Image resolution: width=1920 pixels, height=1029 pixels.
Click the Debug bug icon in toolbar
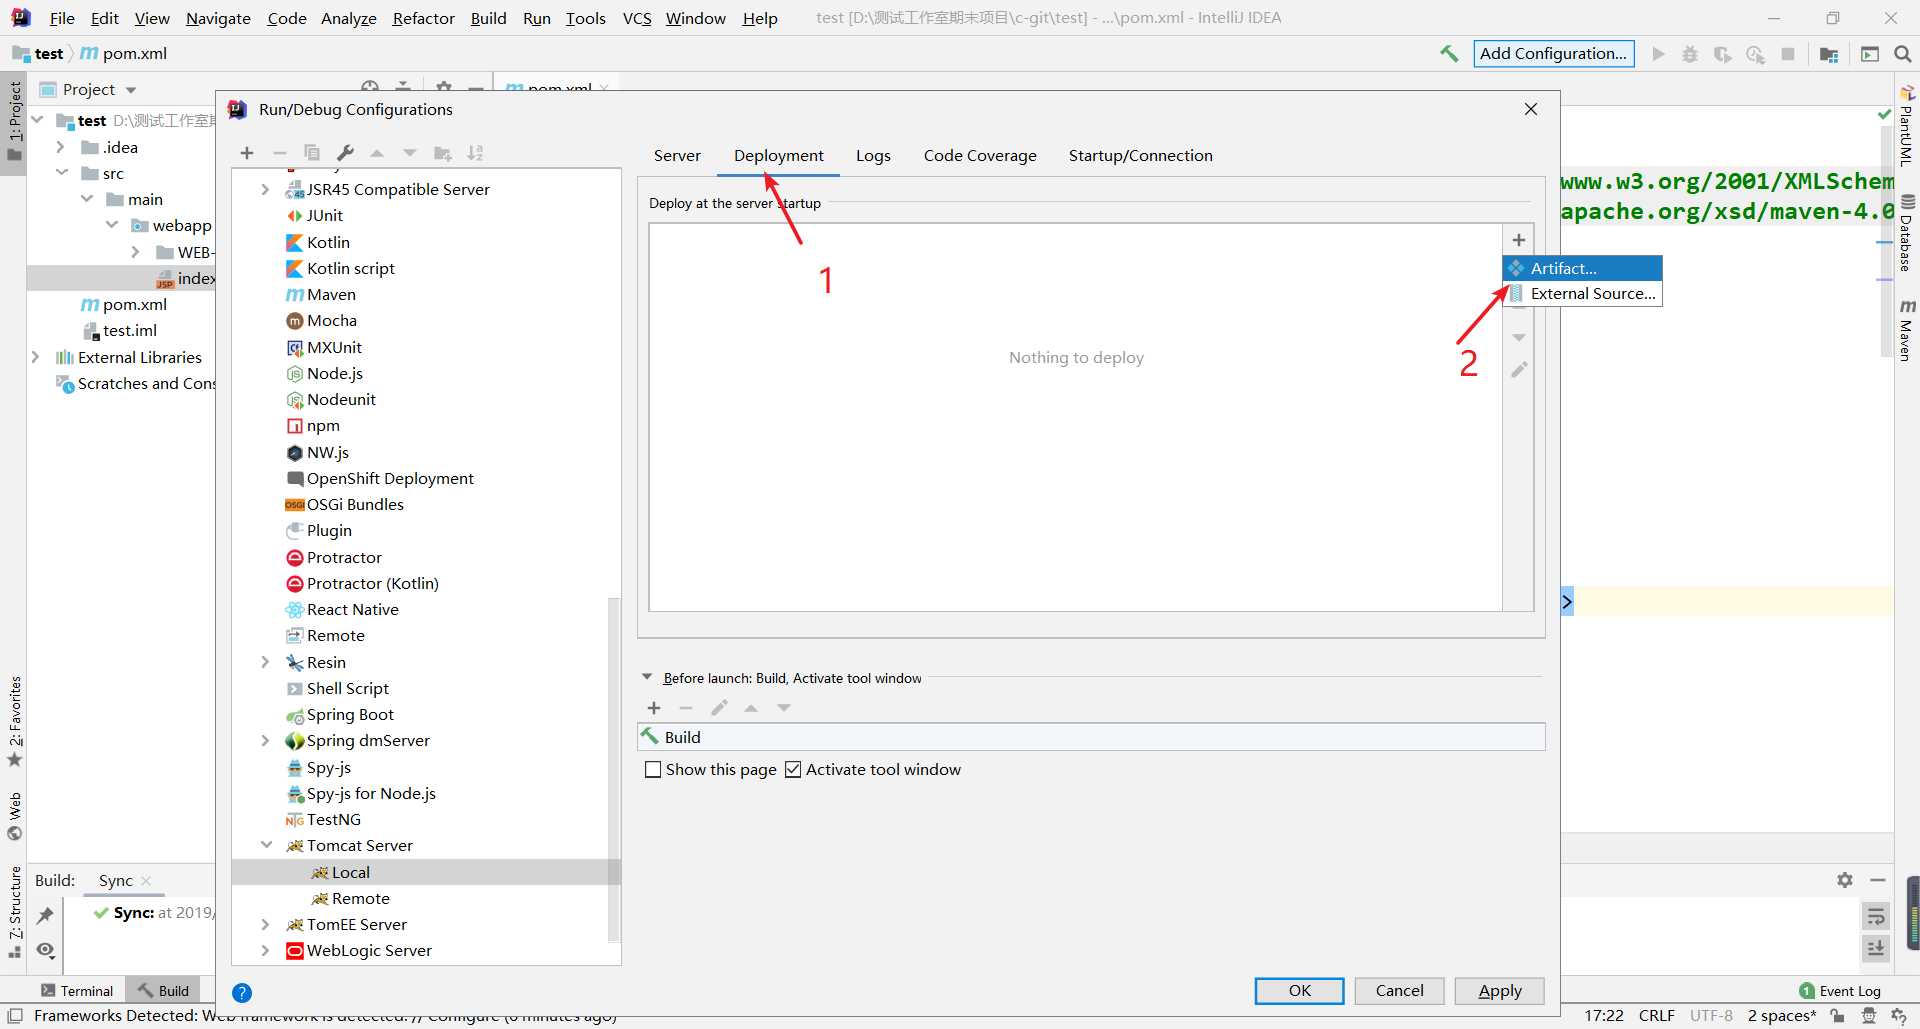coord(1690,54)
